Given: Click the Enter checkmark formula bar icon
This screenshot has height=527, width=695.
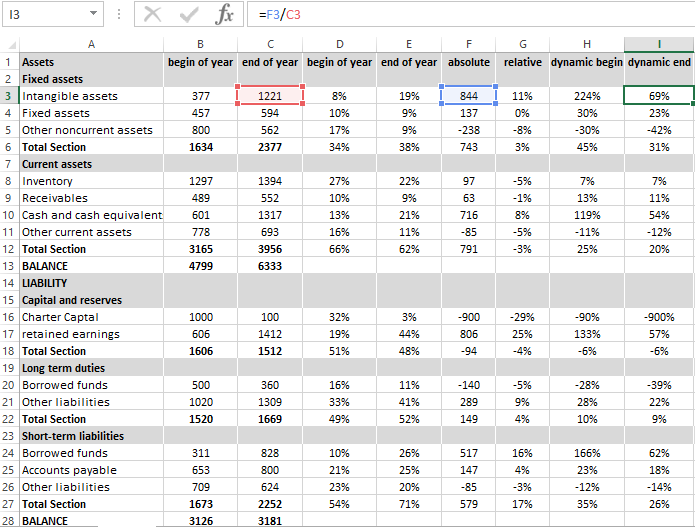Looking at the screenshot, I should pos(189,15).
